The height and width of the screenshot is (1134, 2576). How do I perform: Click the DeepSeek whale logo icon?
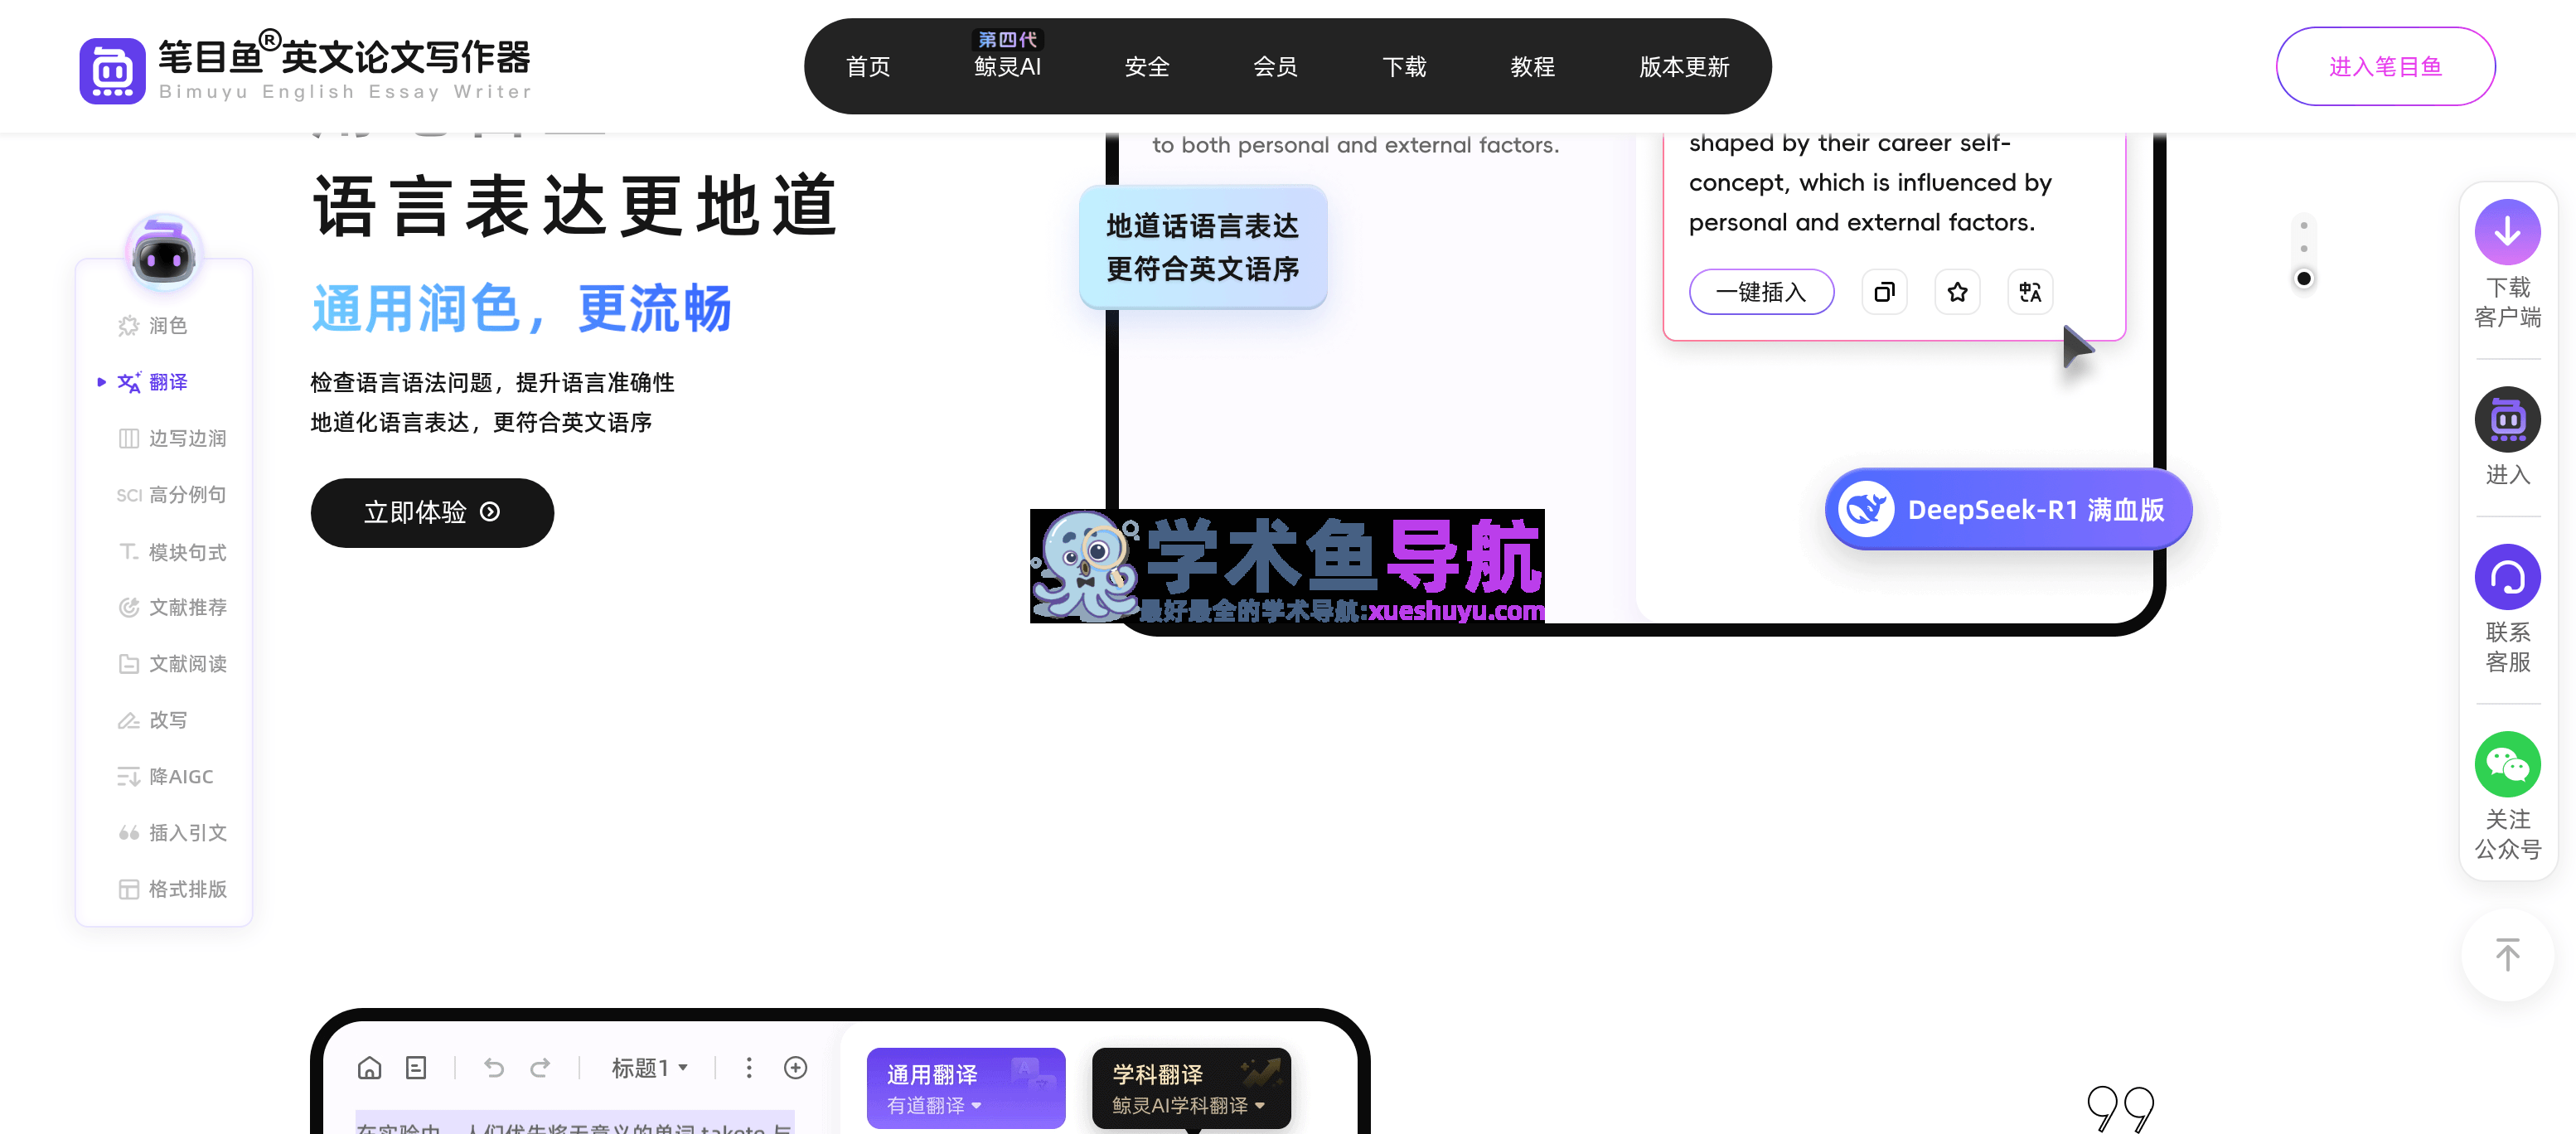tap(1865, 509)
